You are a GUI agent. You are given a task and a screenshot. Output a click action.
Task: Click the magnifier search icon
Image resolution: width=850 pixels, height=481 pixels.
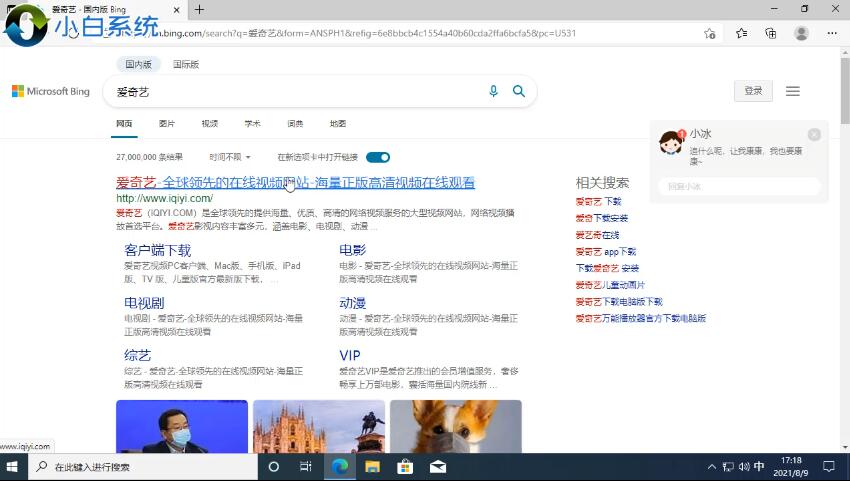click(x=519, y=91)
